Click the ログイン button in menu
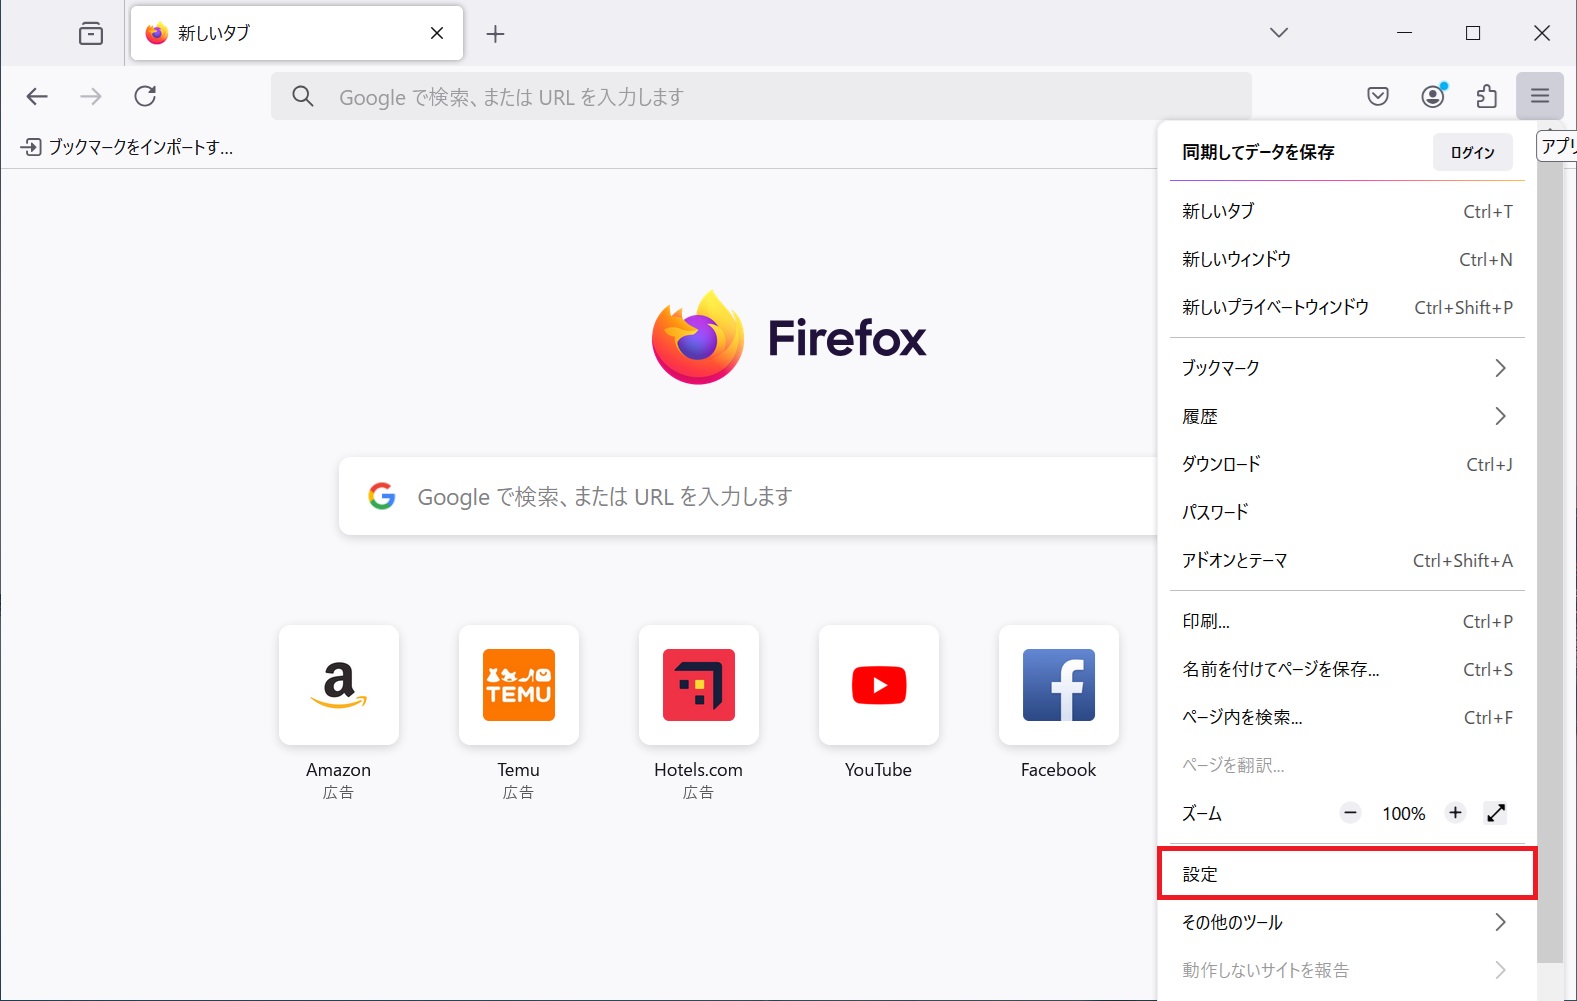The width and height of the screenshot is (1577, 1001). (1473, 152)
